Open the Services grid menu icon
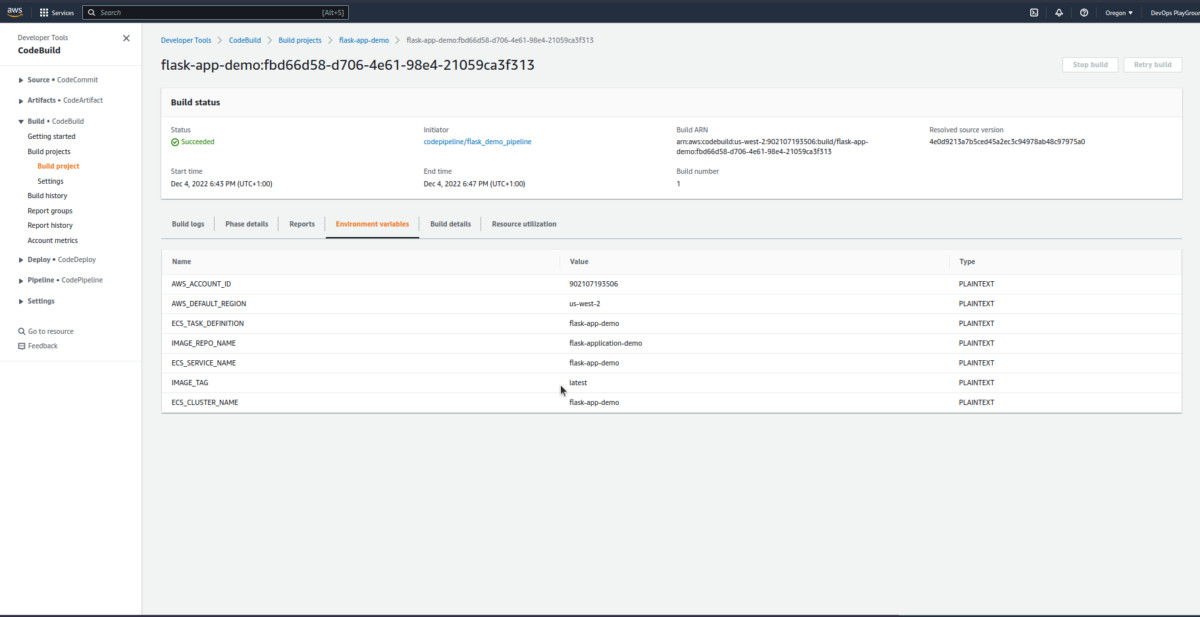Screen dimensions: 1200x617 coord(44,13)
